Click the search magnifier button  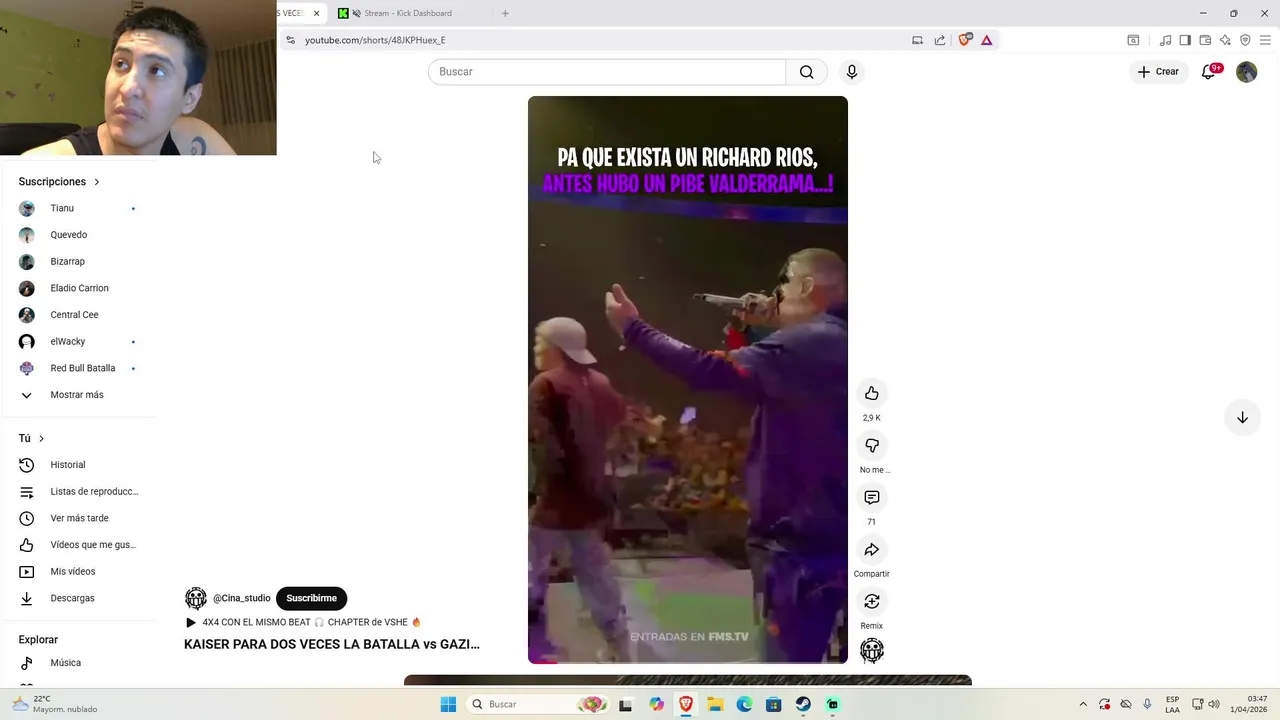[x=806, y=72]
